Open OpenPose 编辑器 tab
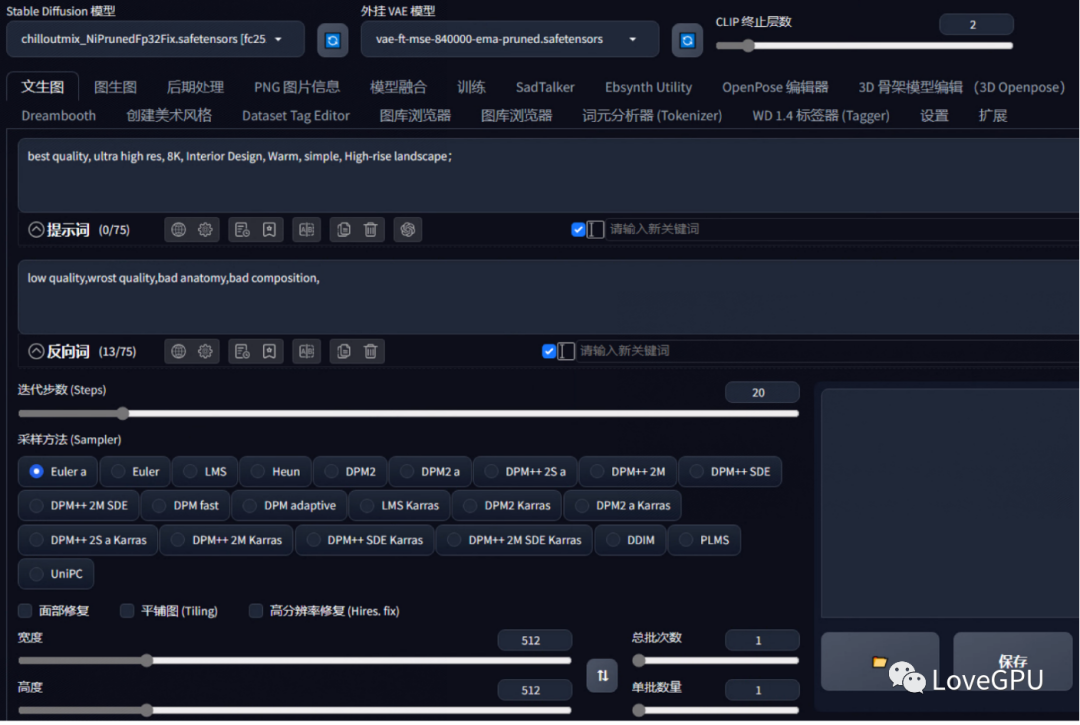 pos(775,87)
